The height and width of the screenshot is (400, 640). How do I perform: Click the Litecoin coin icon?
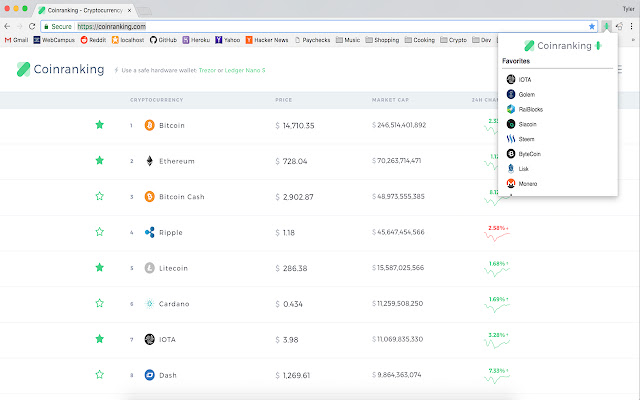150,268
